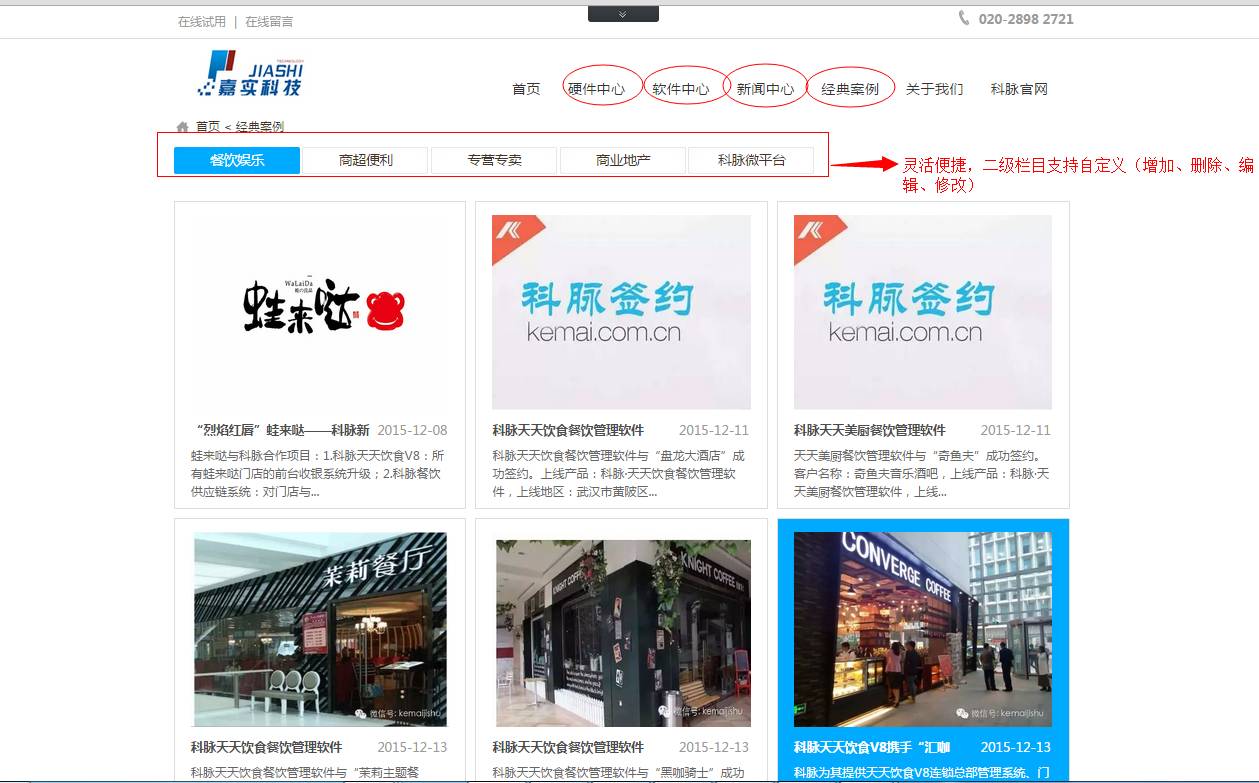This screenshot has width=1259, height=783.
Task: Click description mentioning 盘龙大酒店
Action: (x=618, y=473)
